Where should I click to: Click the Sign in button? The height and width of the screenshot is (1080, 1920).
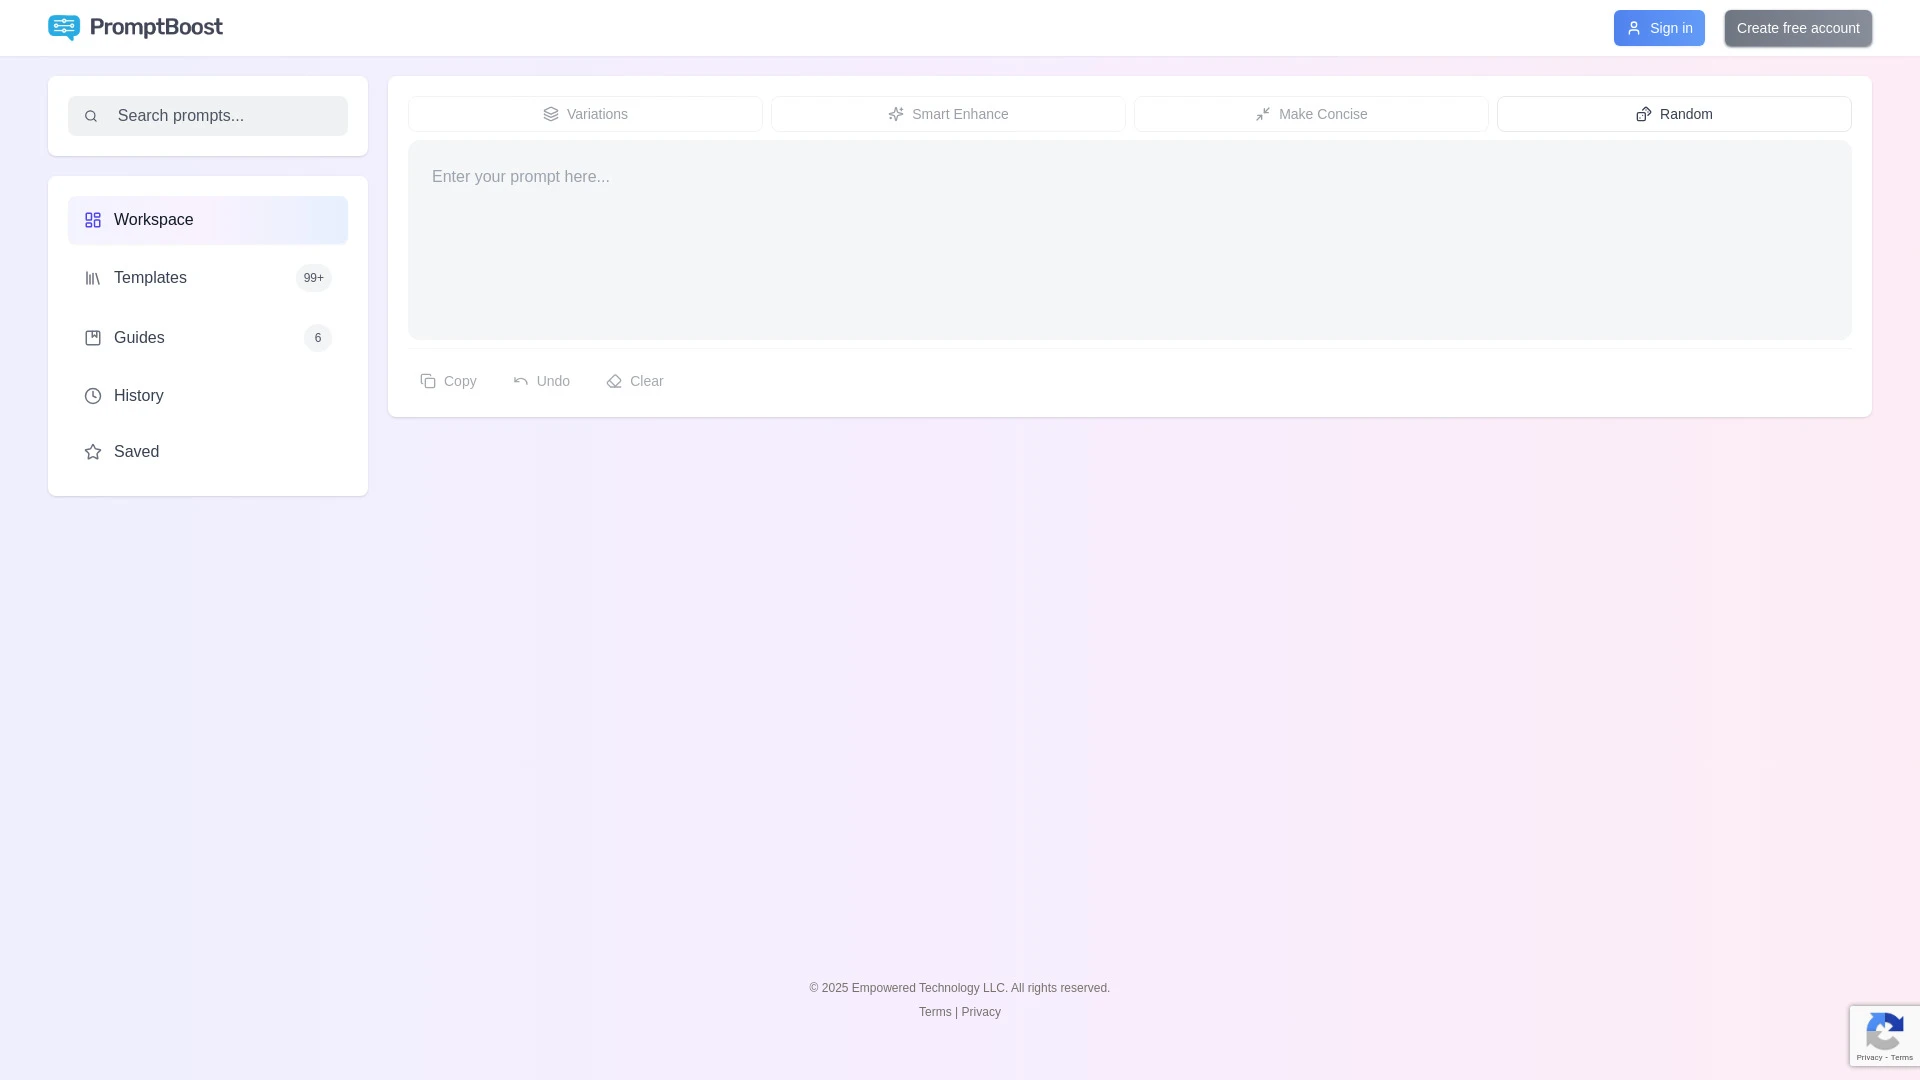pyautogui.click(x=1658, y=27)
